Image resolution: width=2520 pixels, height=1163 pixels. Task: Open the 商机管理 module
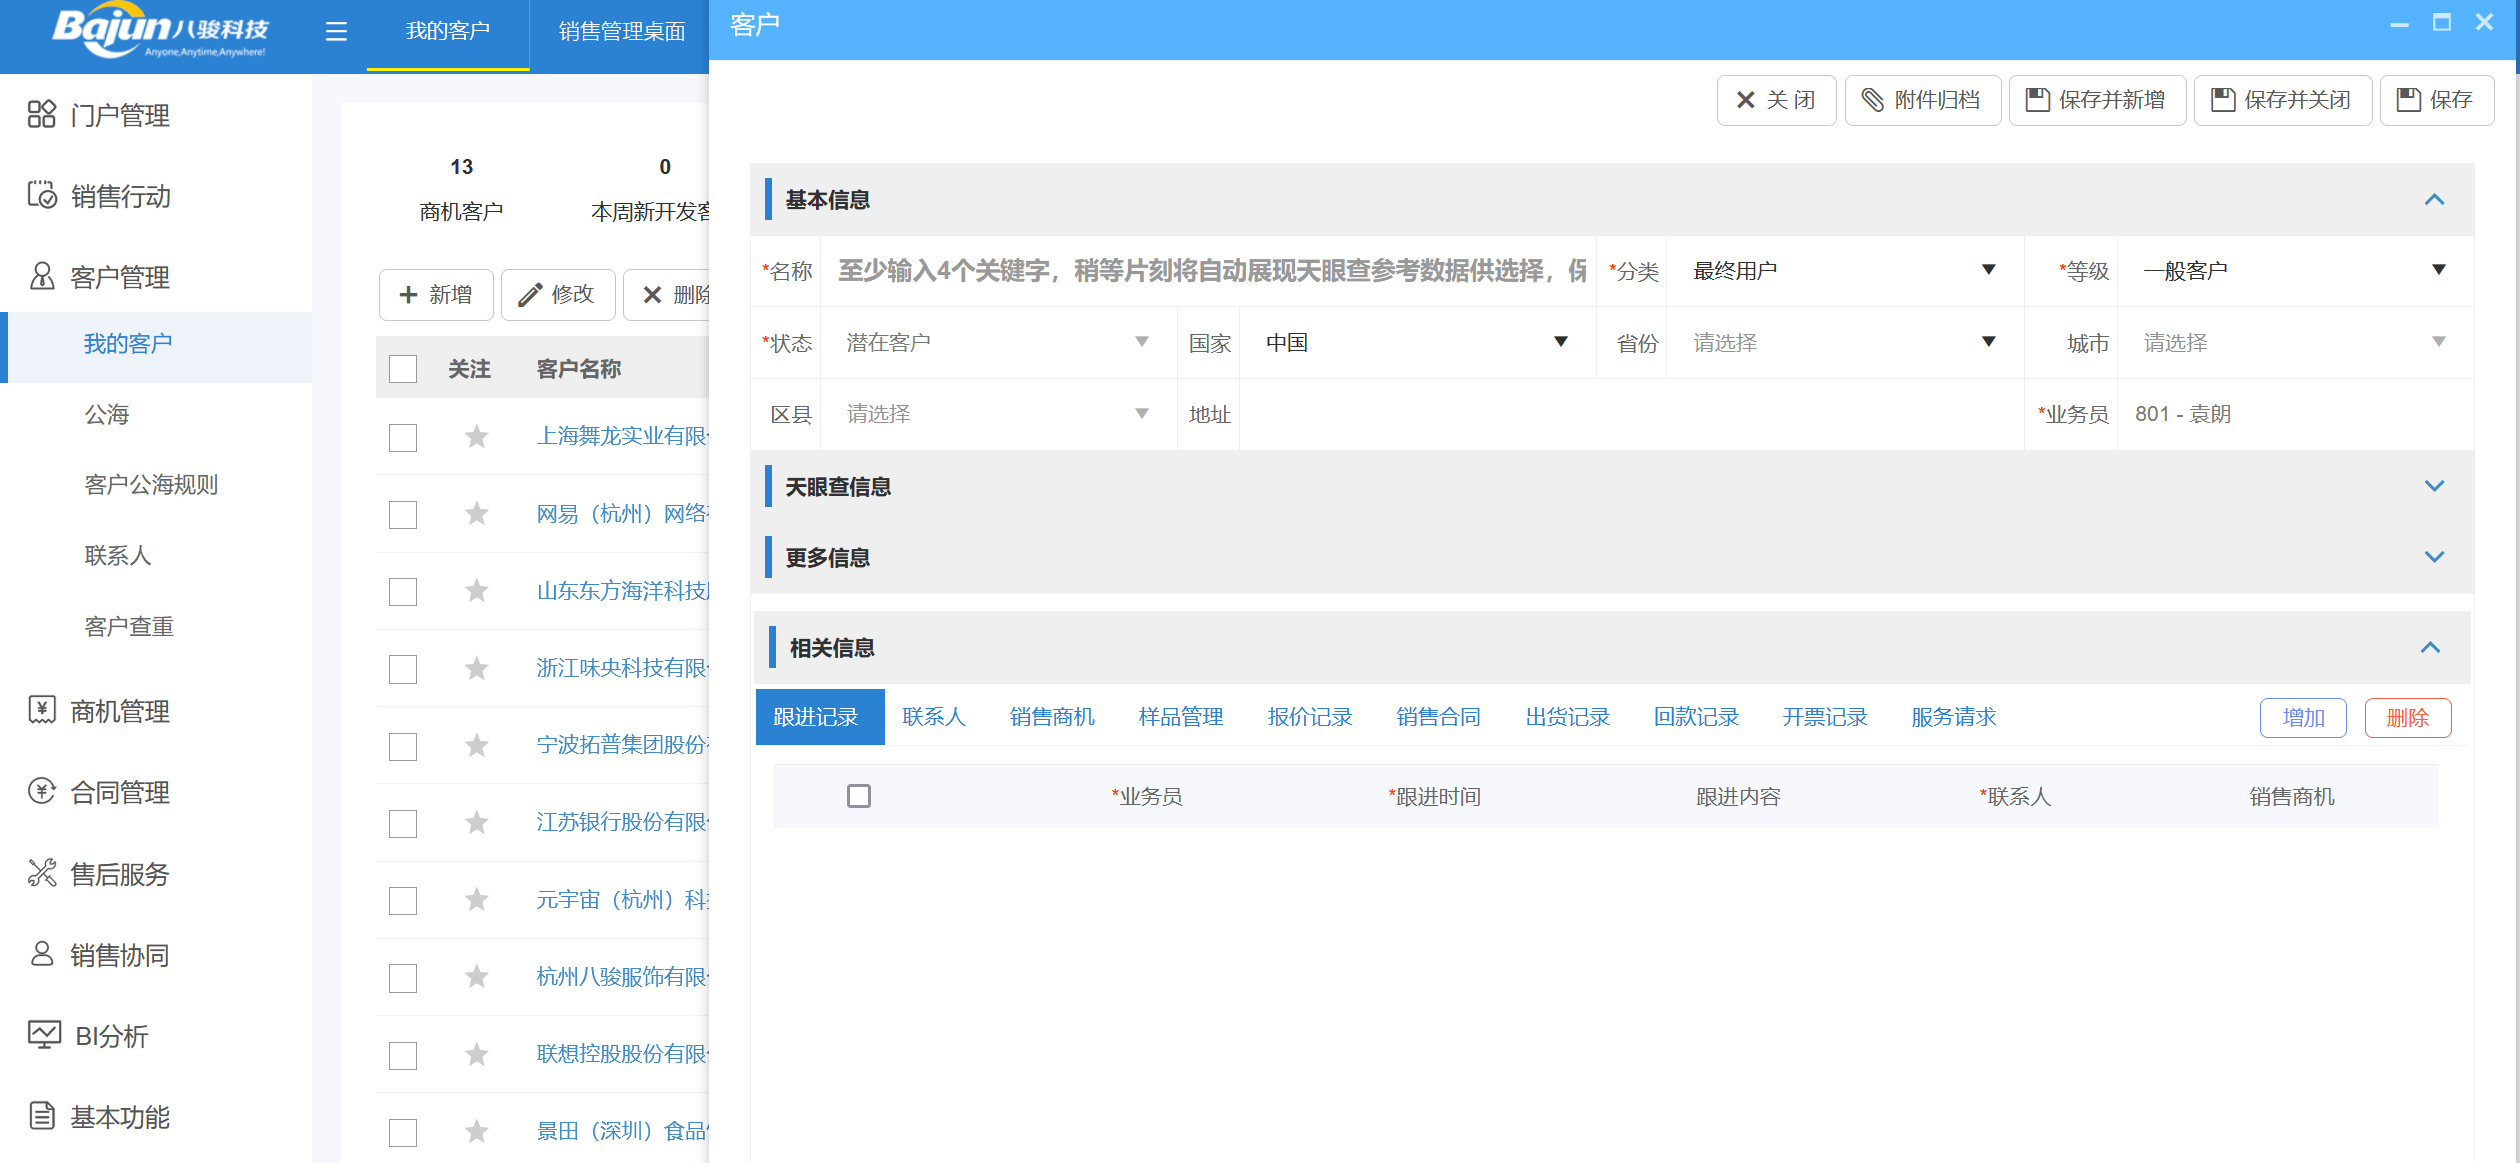click(119, 711)
